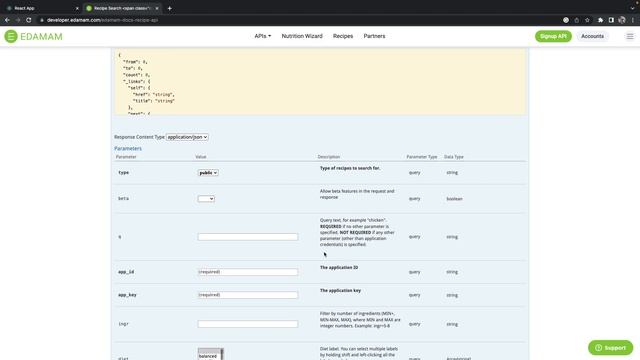This screenshot has width=640, height=360.
Task: Expand the APIs menu
Action: click(x=262, y=36)
